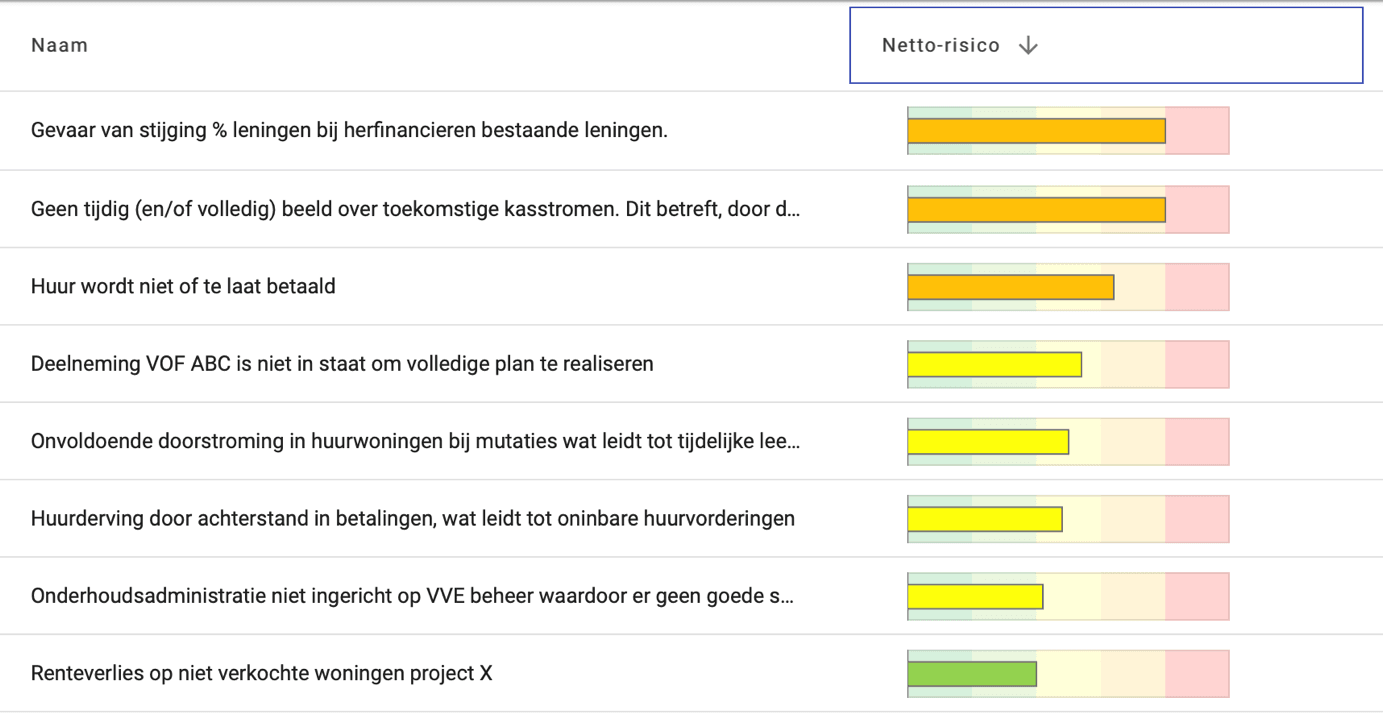Screen dimensions: 1383x719
Task: Click yellow bar for 'Onvoldoende doorstroming' row
Action: click(x=988, y=442)
